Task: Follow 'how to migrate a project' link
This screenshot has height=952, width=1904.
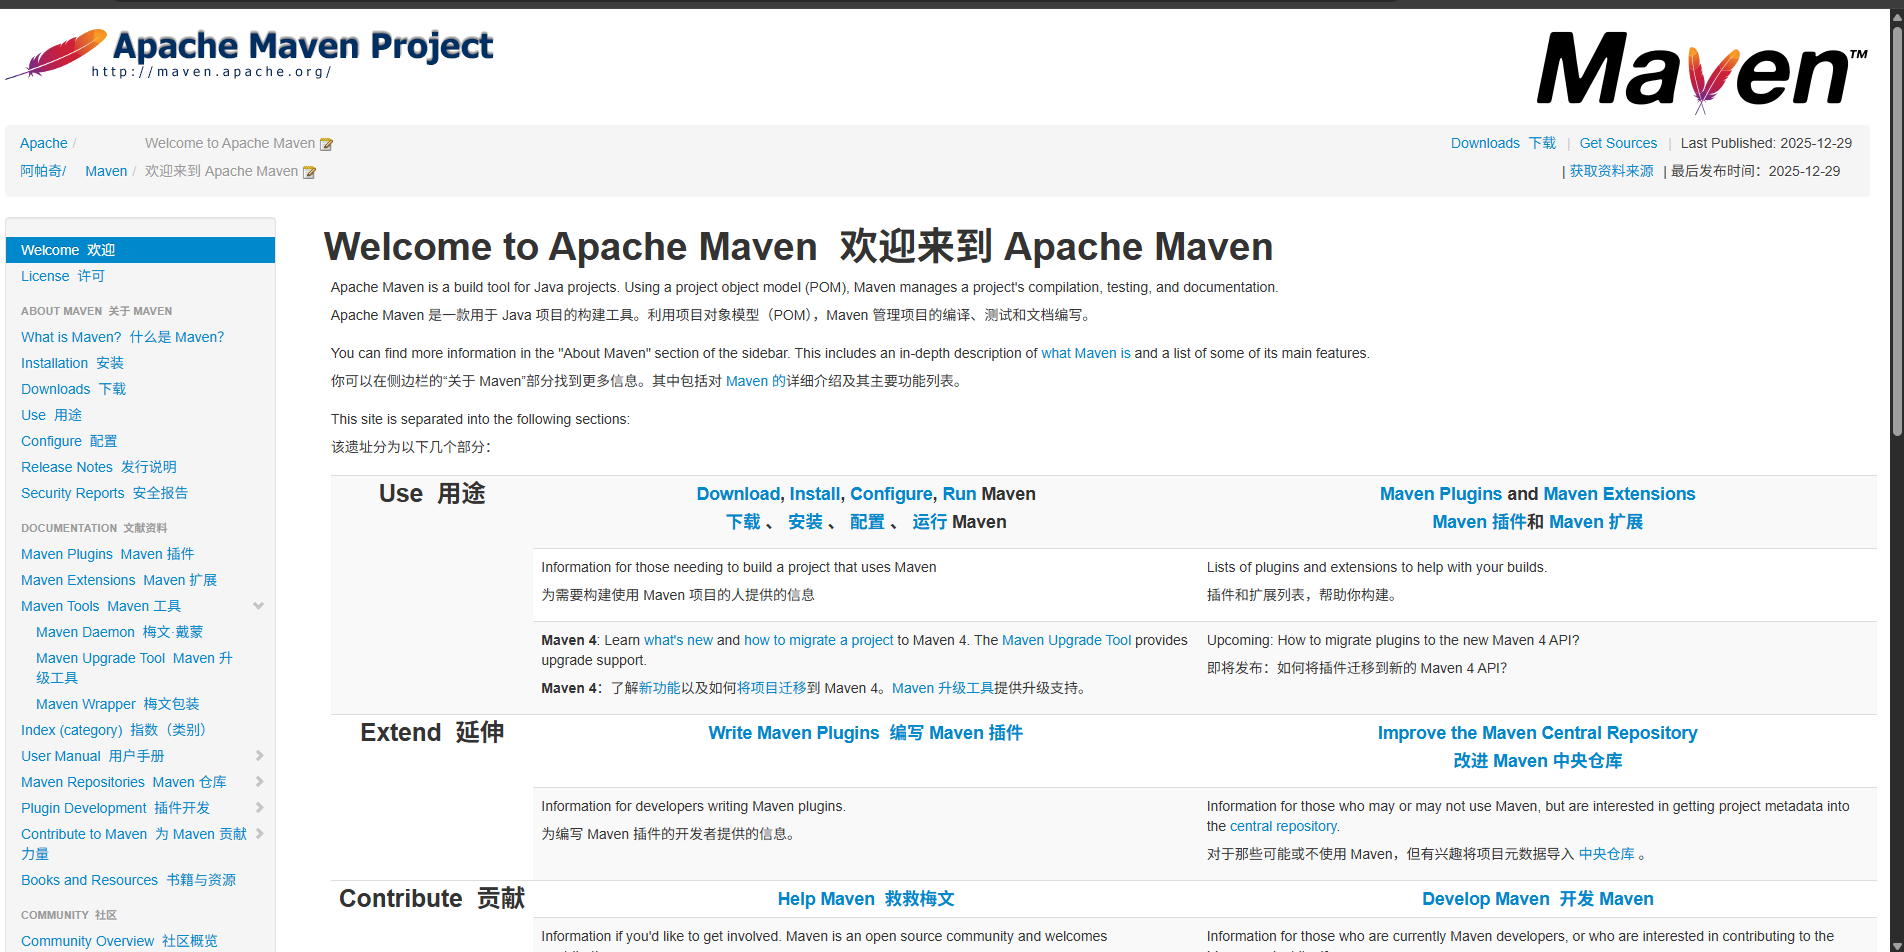Action: [818, 640]
